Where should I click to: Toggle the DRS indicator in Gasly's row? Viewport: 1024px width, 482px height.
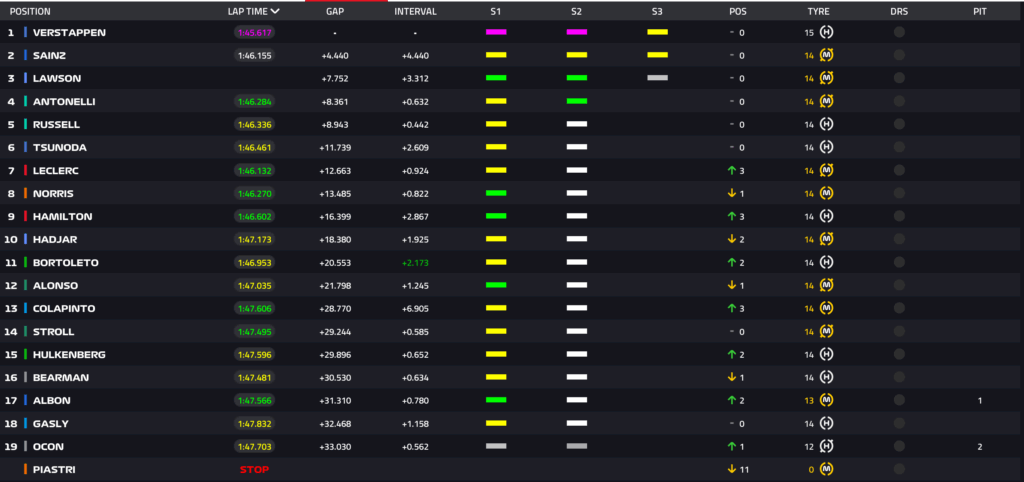898,423
